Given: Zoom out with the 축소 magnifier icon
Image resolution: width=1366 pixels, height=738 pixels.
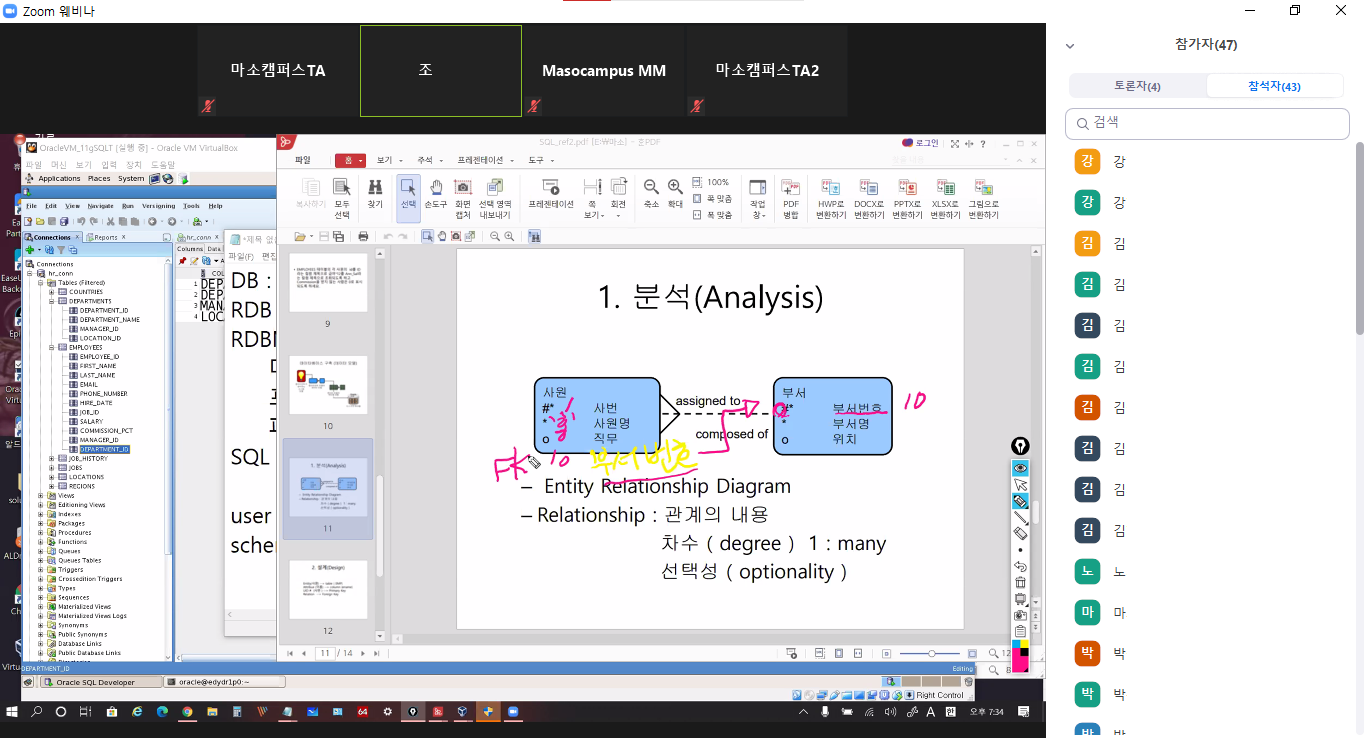Looking at the screenshot, I should pos(651,192).
